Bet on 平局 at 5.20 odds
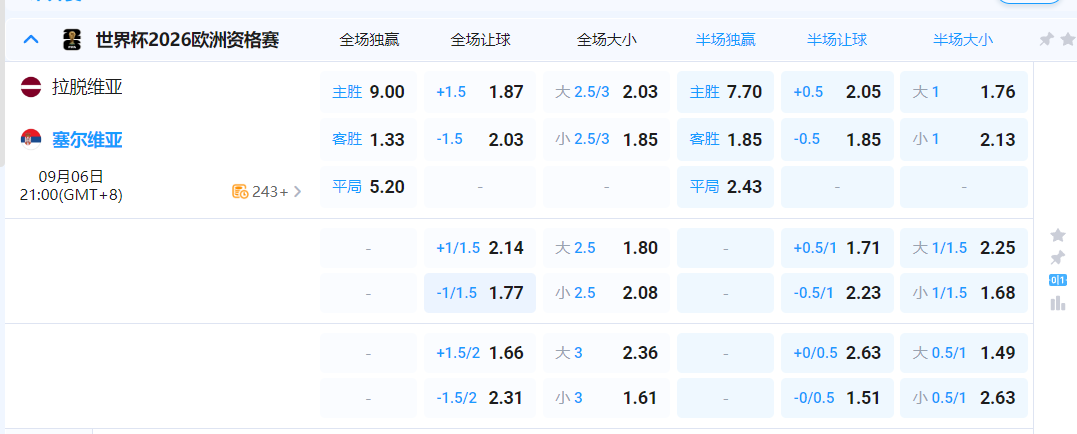 pos(368,187)
